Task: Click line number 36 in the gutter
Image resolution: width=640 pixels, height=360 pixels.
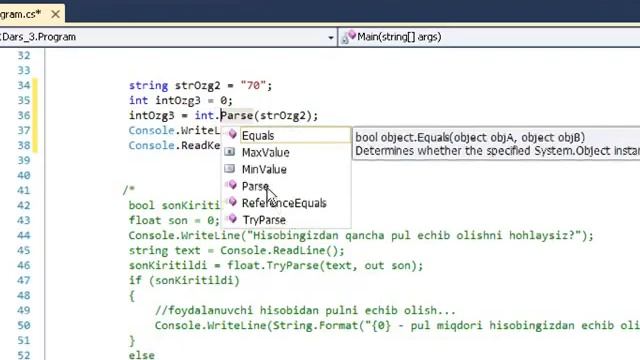Action: point(24,116)
